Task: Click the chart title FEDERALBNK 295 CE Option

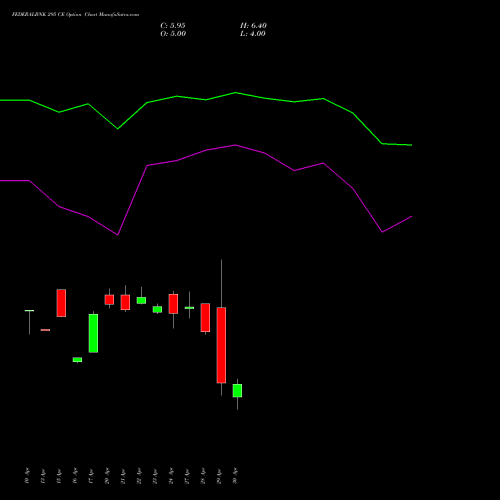Action: pos(47,15)
